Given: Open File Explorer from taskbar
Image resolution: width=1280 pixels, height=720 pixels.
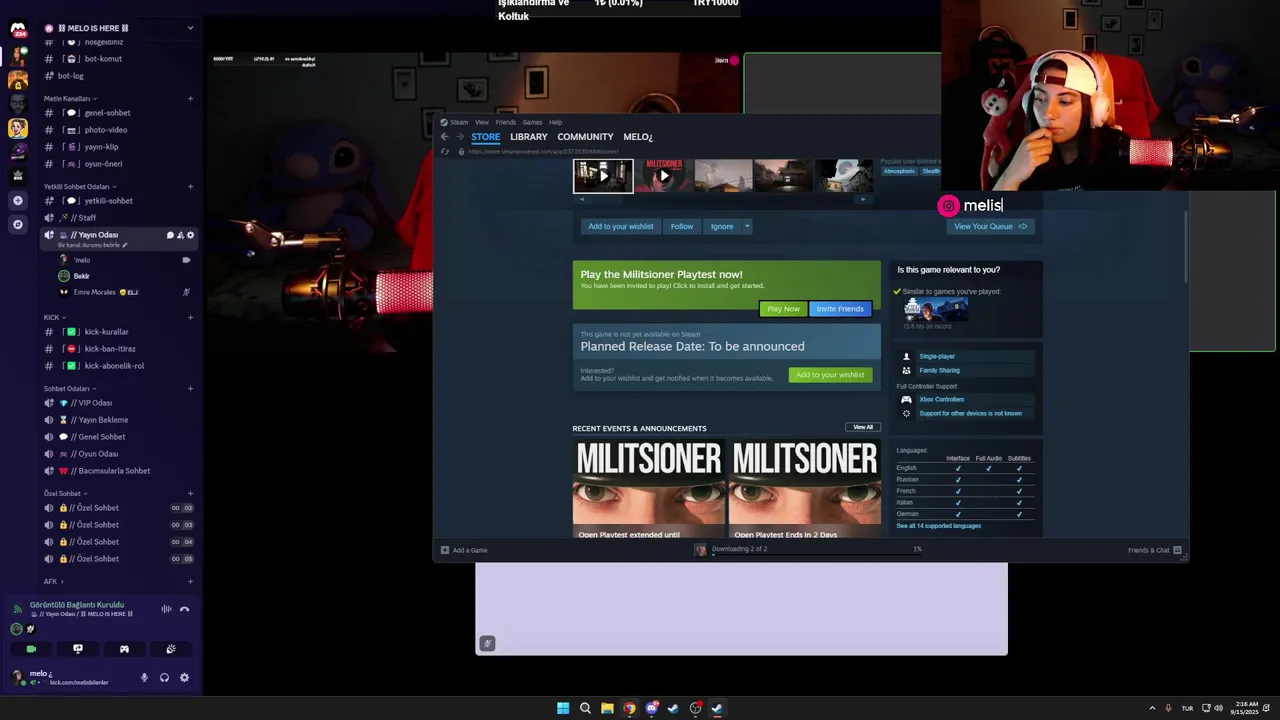Looking at the screenshot, I should (x=607, y=708).
